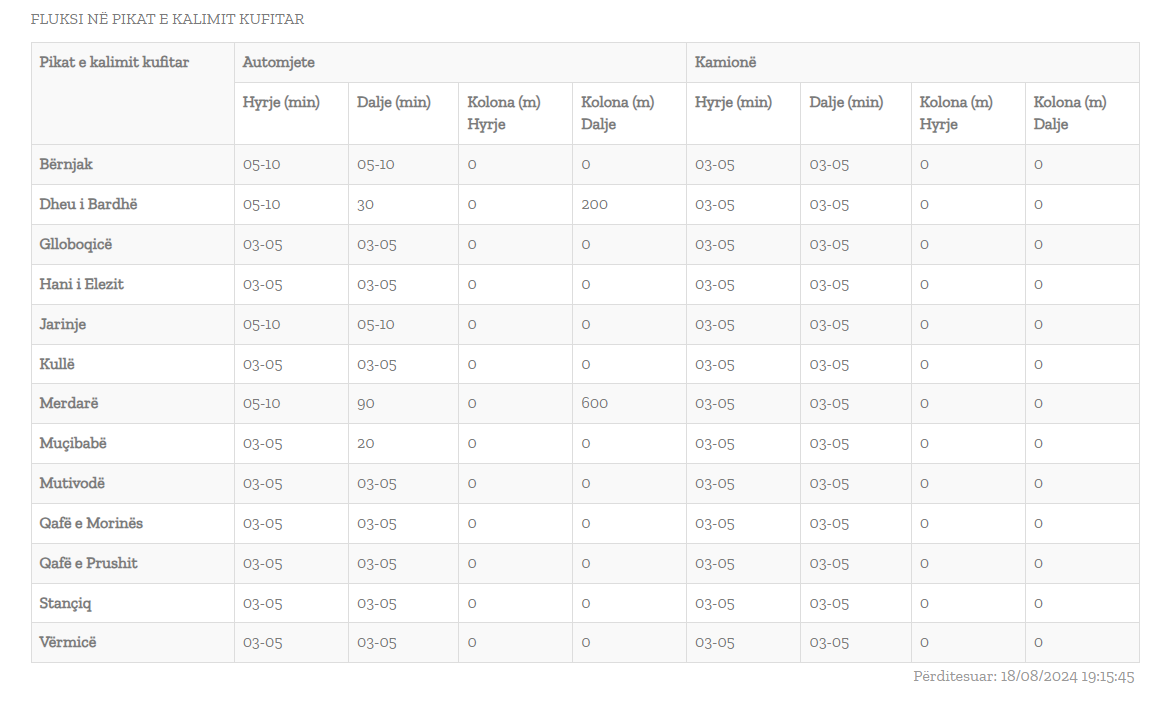Select the Kullë row label

coord(57,364)
